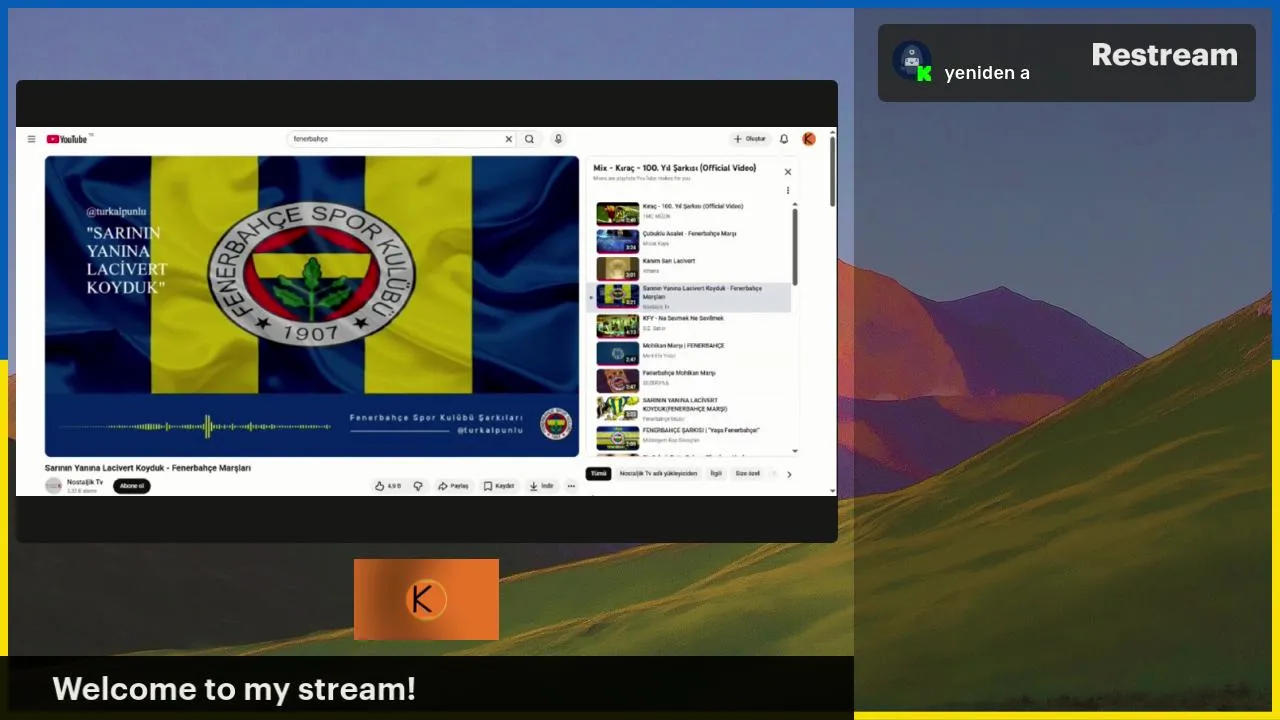
Task: Like the video with thumbs-up button
Action: coord(388,486)
